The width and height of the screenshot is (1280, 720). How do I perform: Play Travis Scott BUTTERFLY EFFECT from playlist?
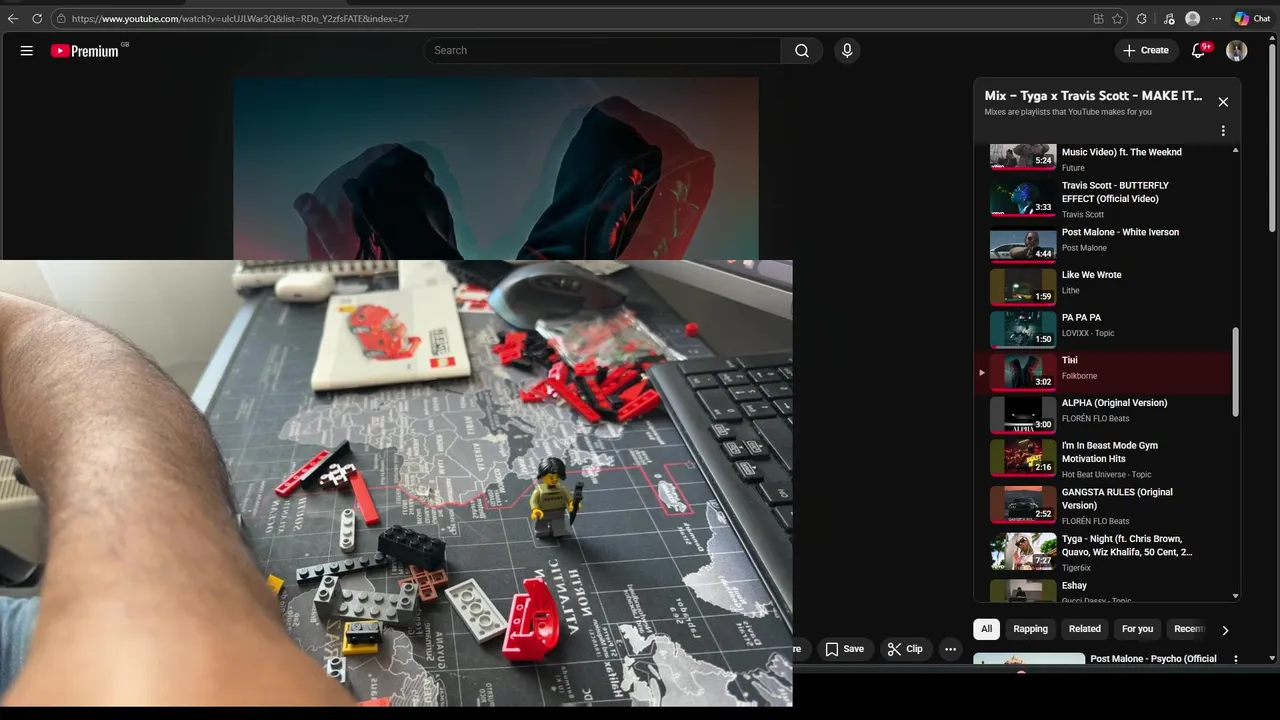click(x=1104, y=199)
